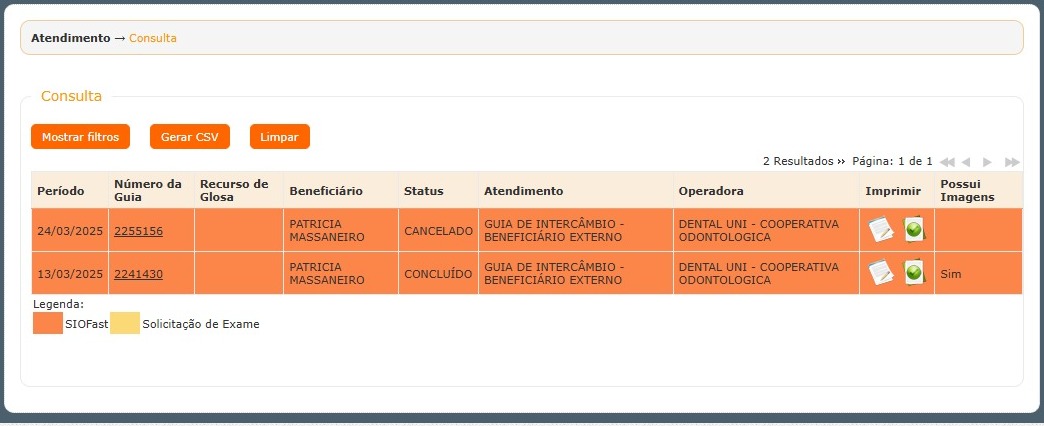Click the Solicitação de Exame yellow swatch
Image resolution: width=1044 pixels, height=426 pixels.
coord(125,323)
